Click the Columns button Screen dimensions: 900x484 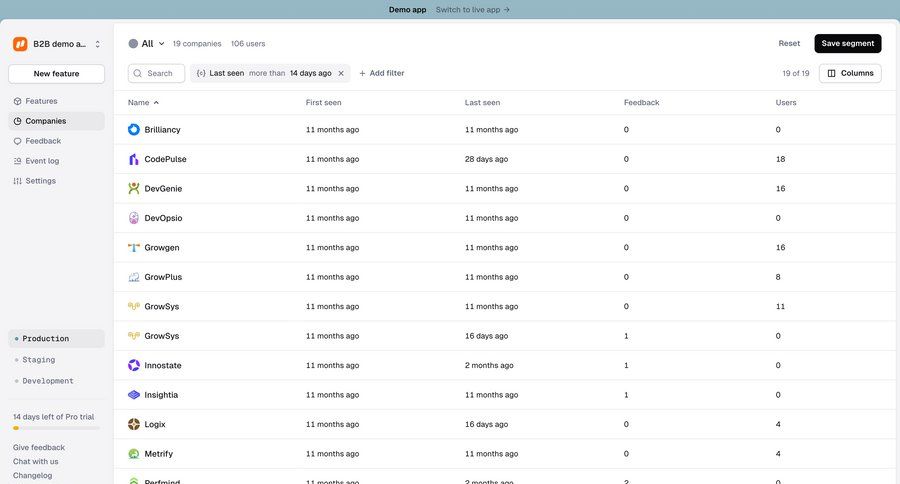click(850, 73)
